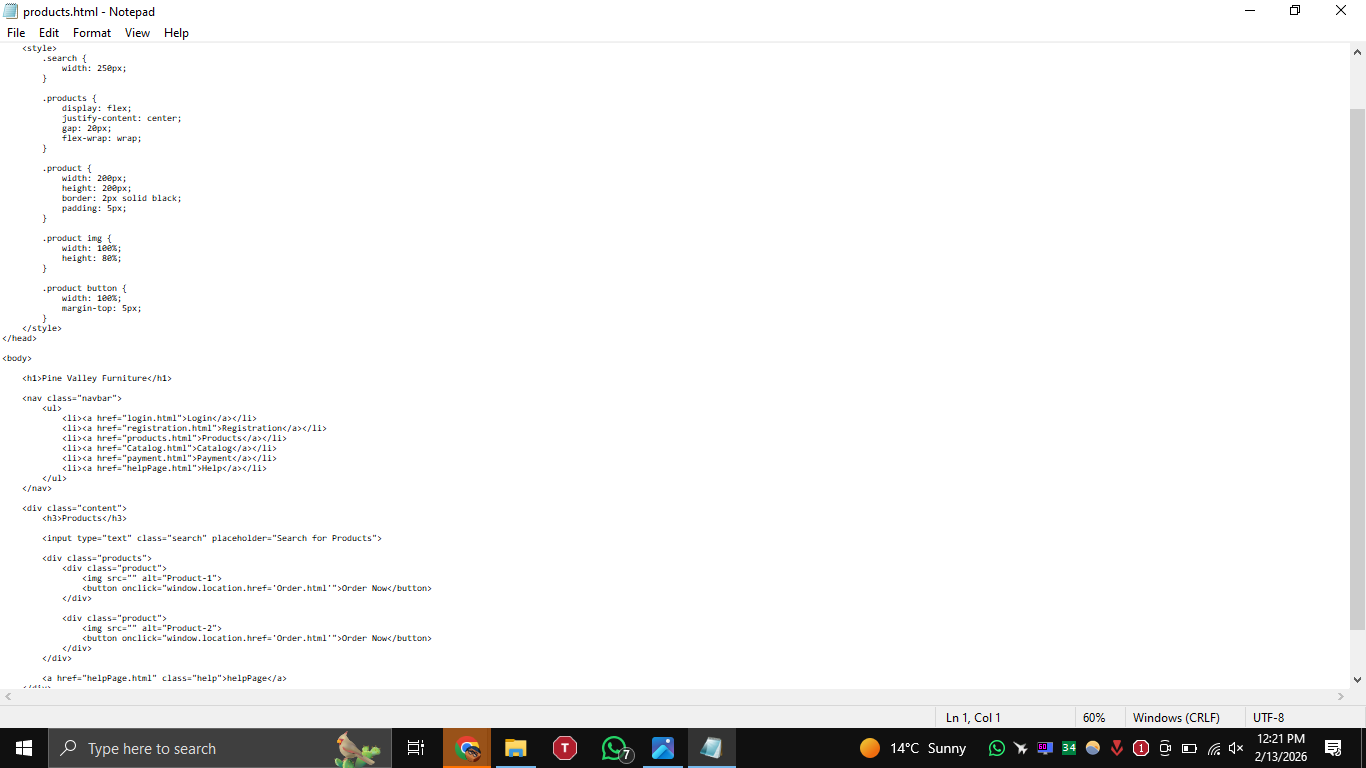Open the red T app on the taskbar
1366x768 pixels.
[564, 748]
